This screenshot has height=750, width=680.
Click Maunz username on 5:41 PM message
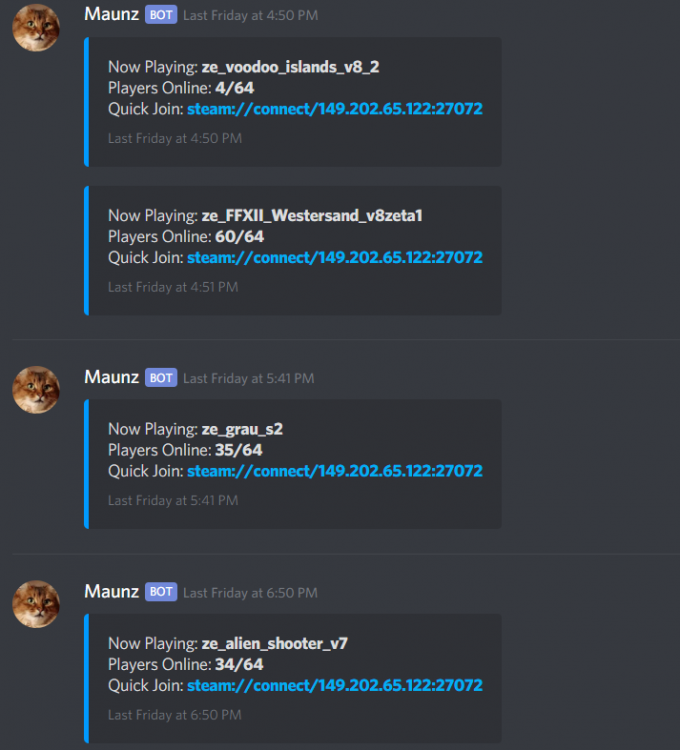(x=111, y=377)
